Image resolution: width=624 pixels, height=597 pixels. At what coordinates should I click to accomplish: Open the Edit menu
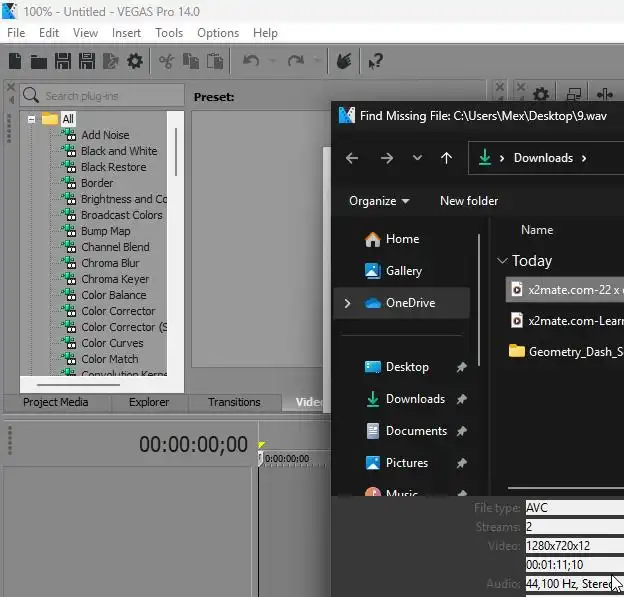49,33
